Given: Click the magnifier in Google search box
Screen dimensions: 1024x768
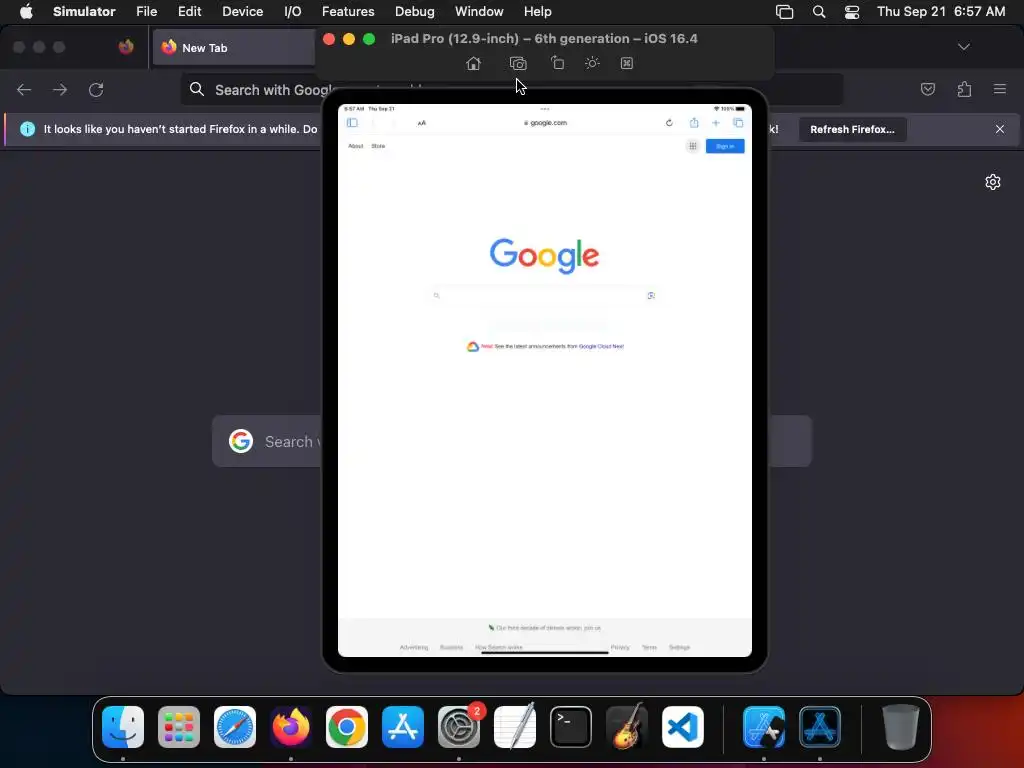Looking at the screenshot, I should pyautogui.click(x=436, y=296).
